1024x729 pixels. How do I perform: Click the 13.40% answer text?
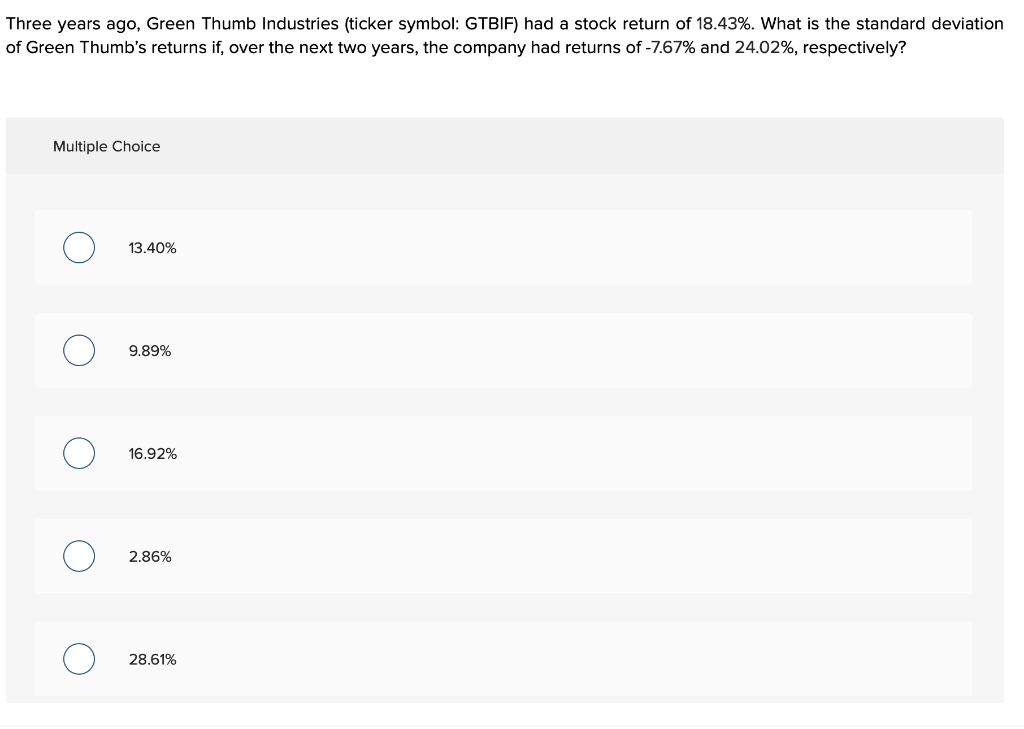click(152, 247)
